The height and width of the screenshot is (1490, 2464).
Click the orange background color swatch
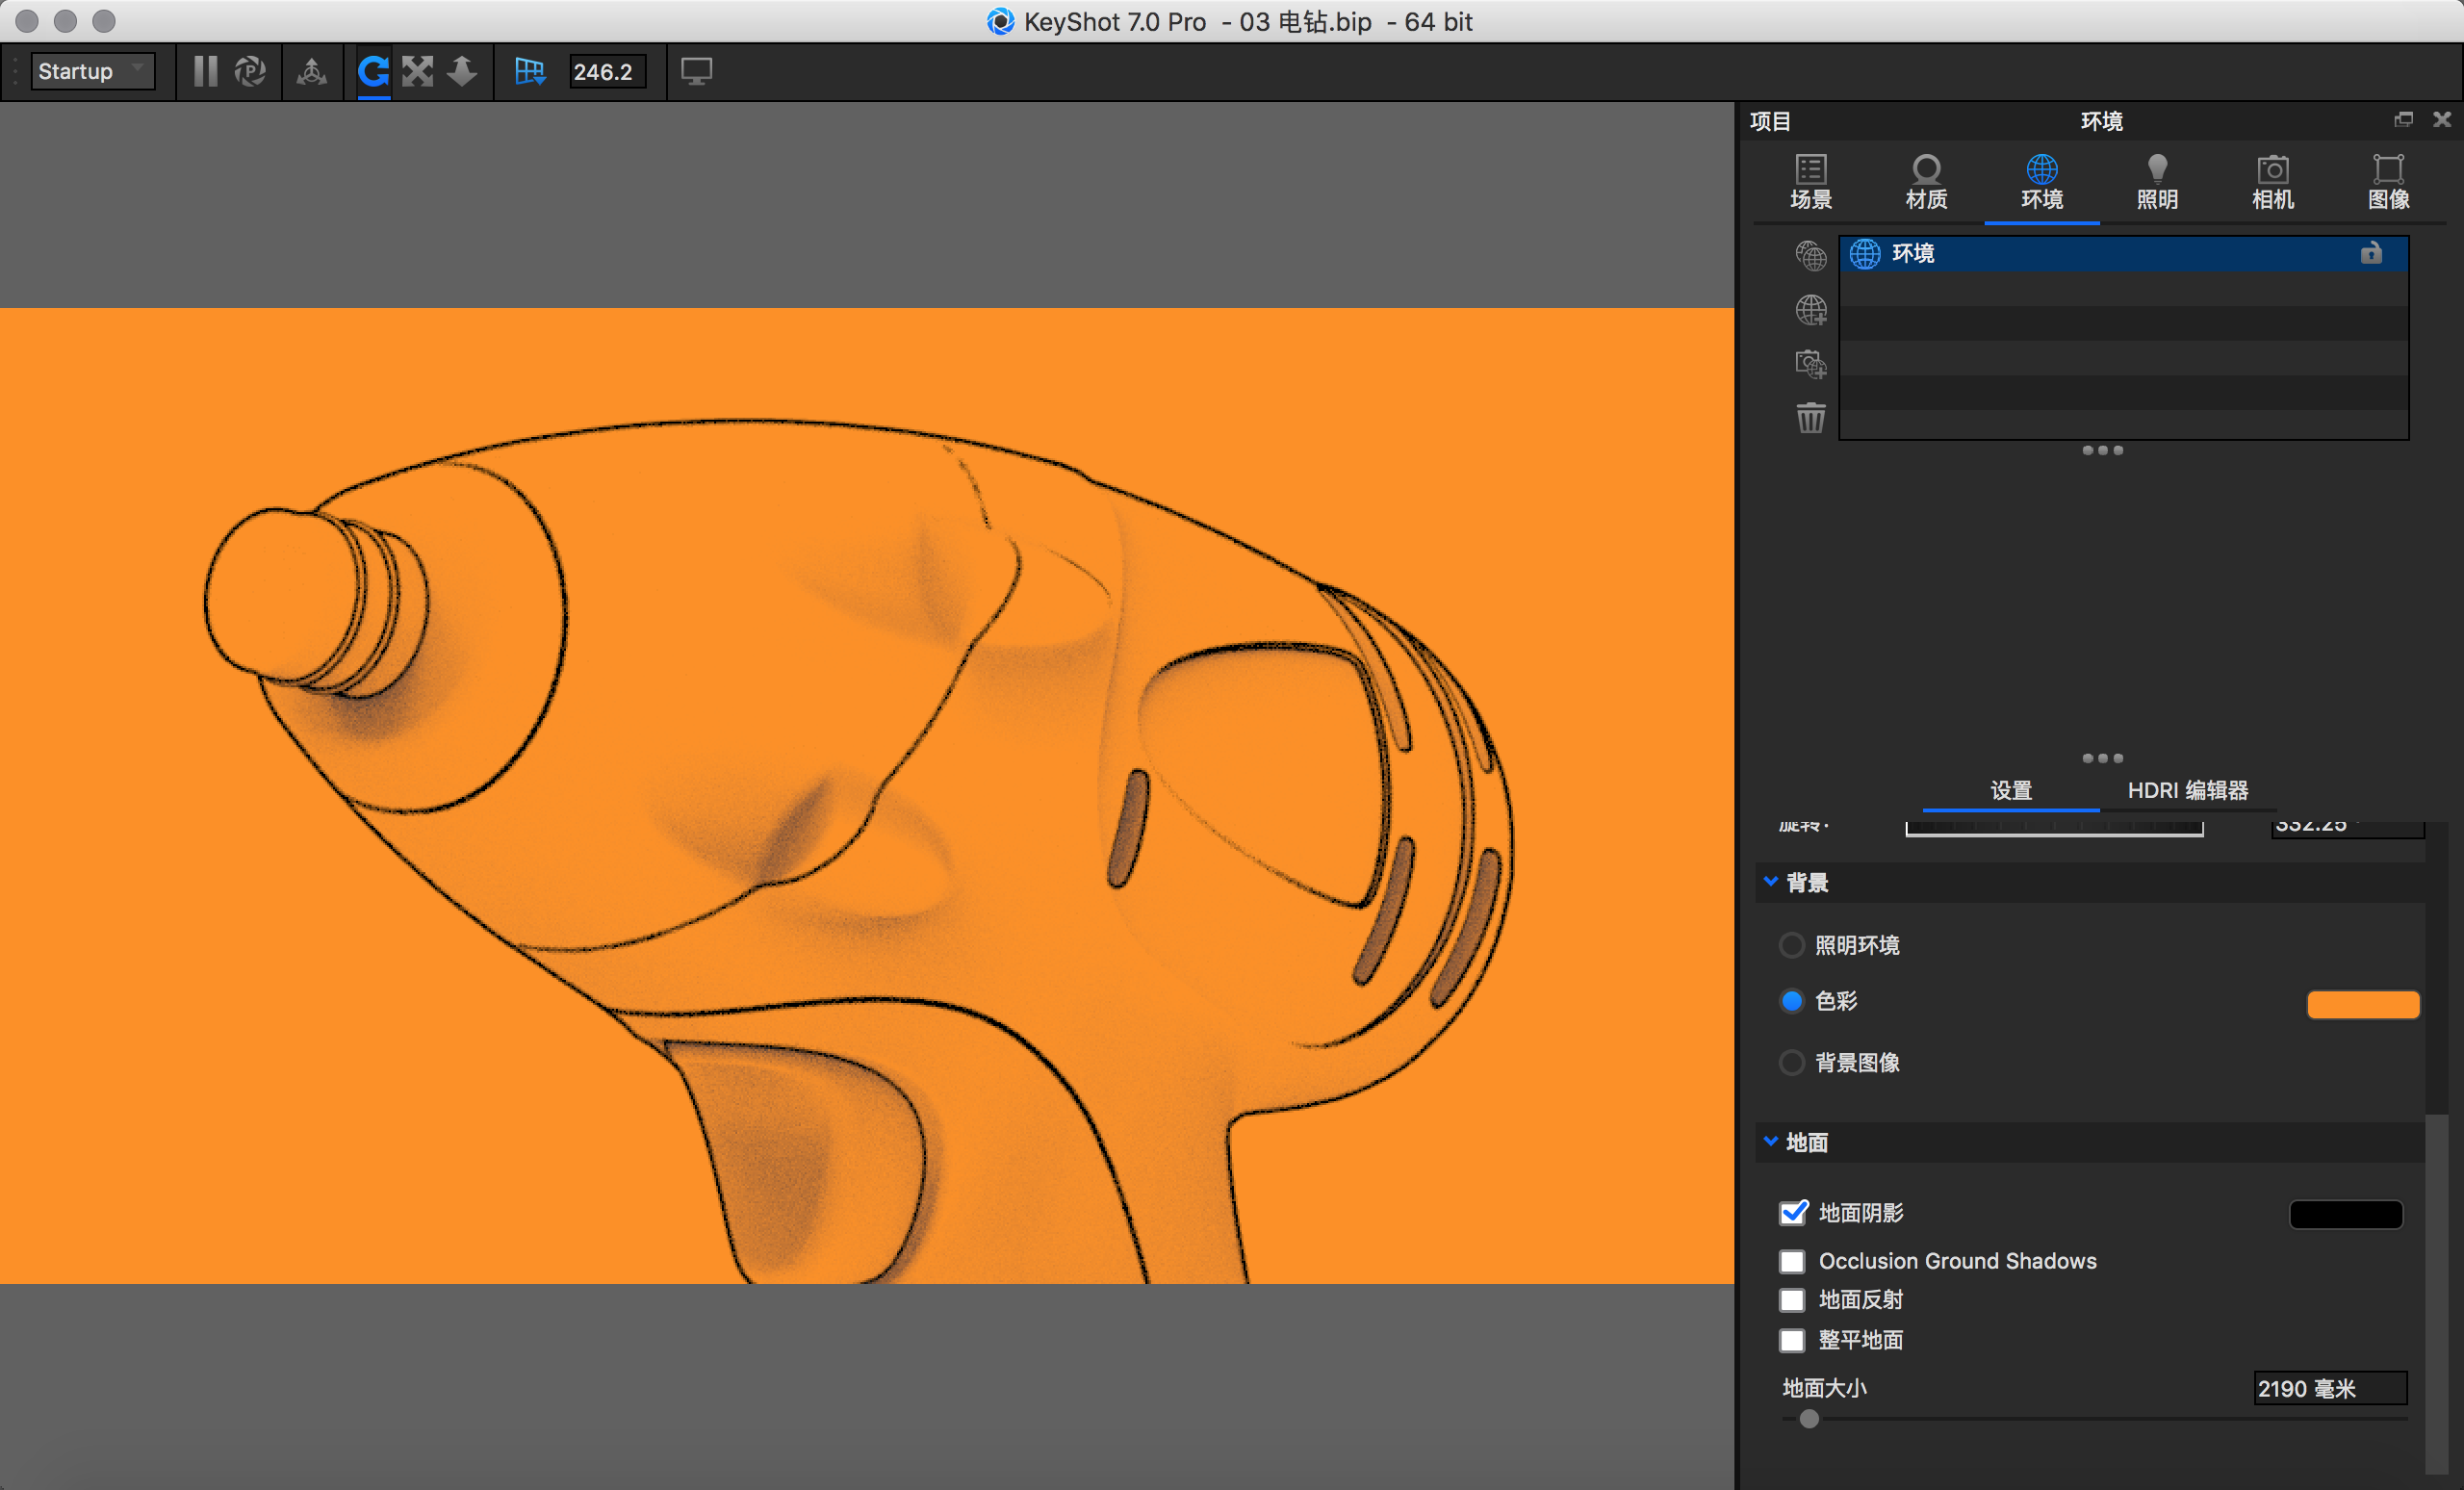2362,1004
